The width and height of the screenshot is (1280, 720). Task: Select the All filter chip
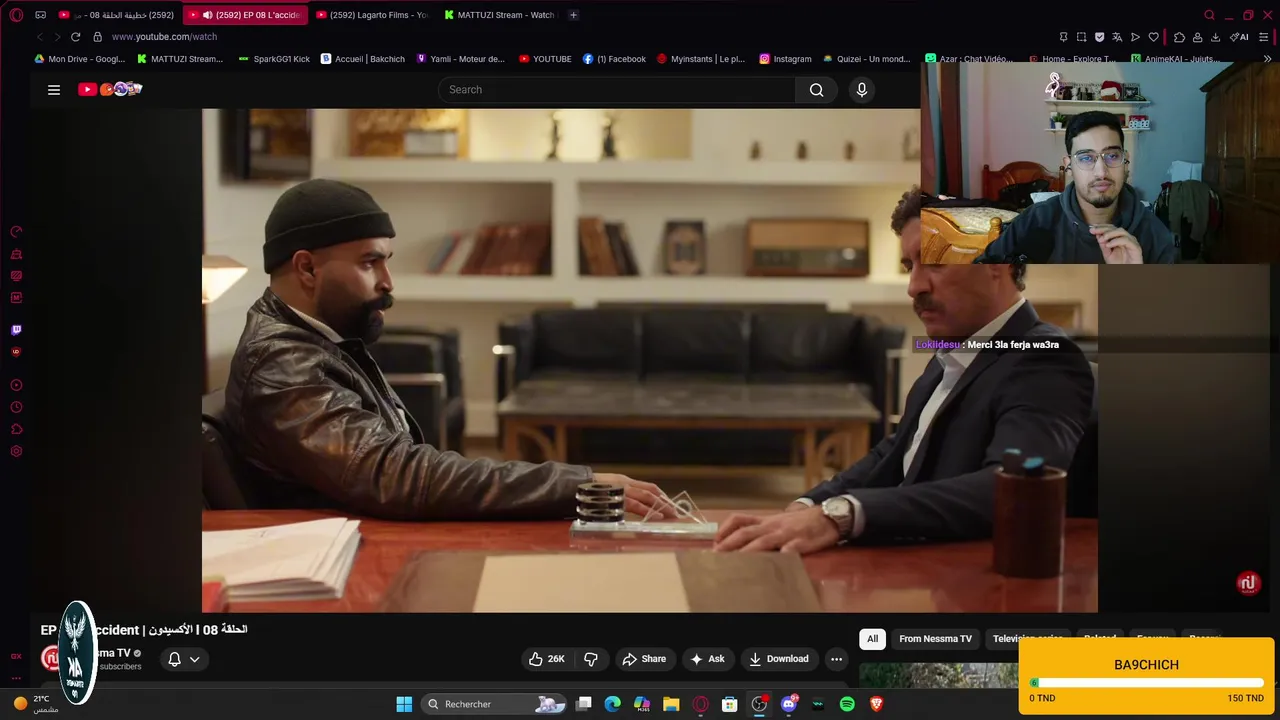[x=872, y=639]
